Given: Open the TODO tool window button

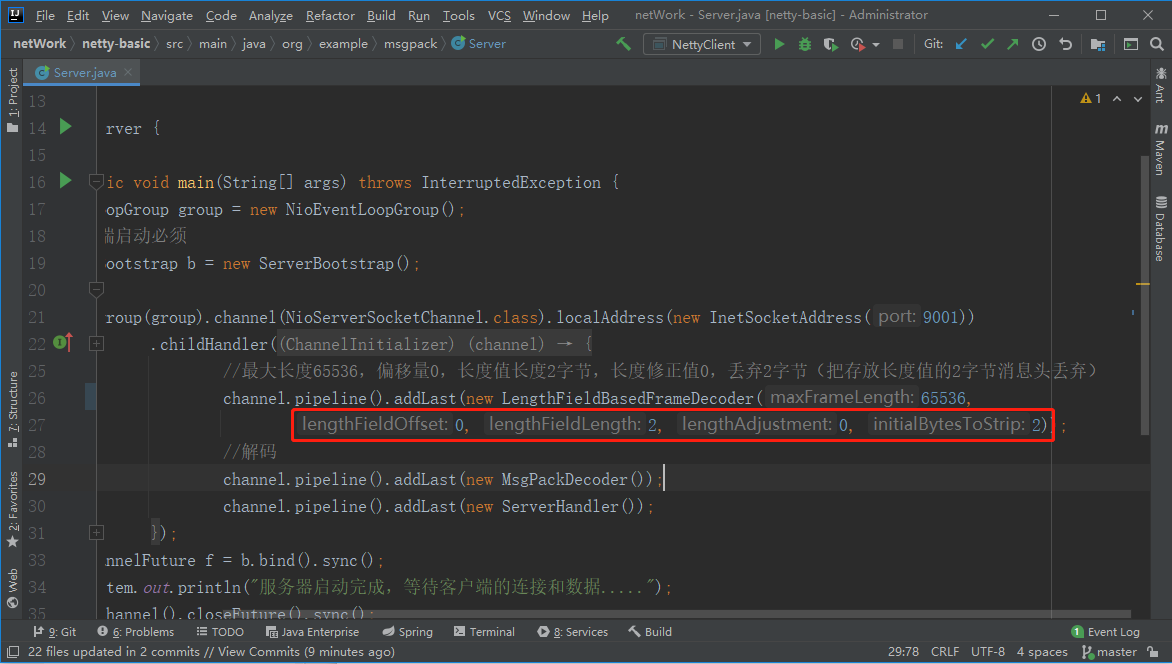Looking at the screenshot, I should pos(220,632).
